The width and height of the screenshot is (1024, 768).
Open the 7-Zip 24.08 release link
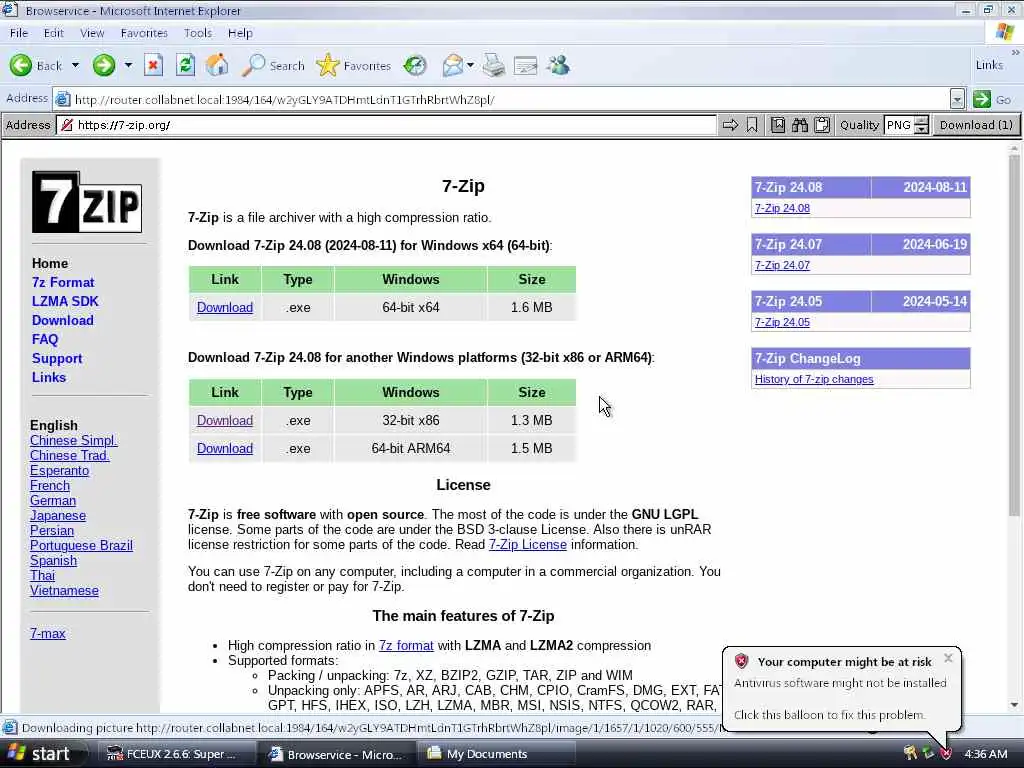tap(782, 208)
